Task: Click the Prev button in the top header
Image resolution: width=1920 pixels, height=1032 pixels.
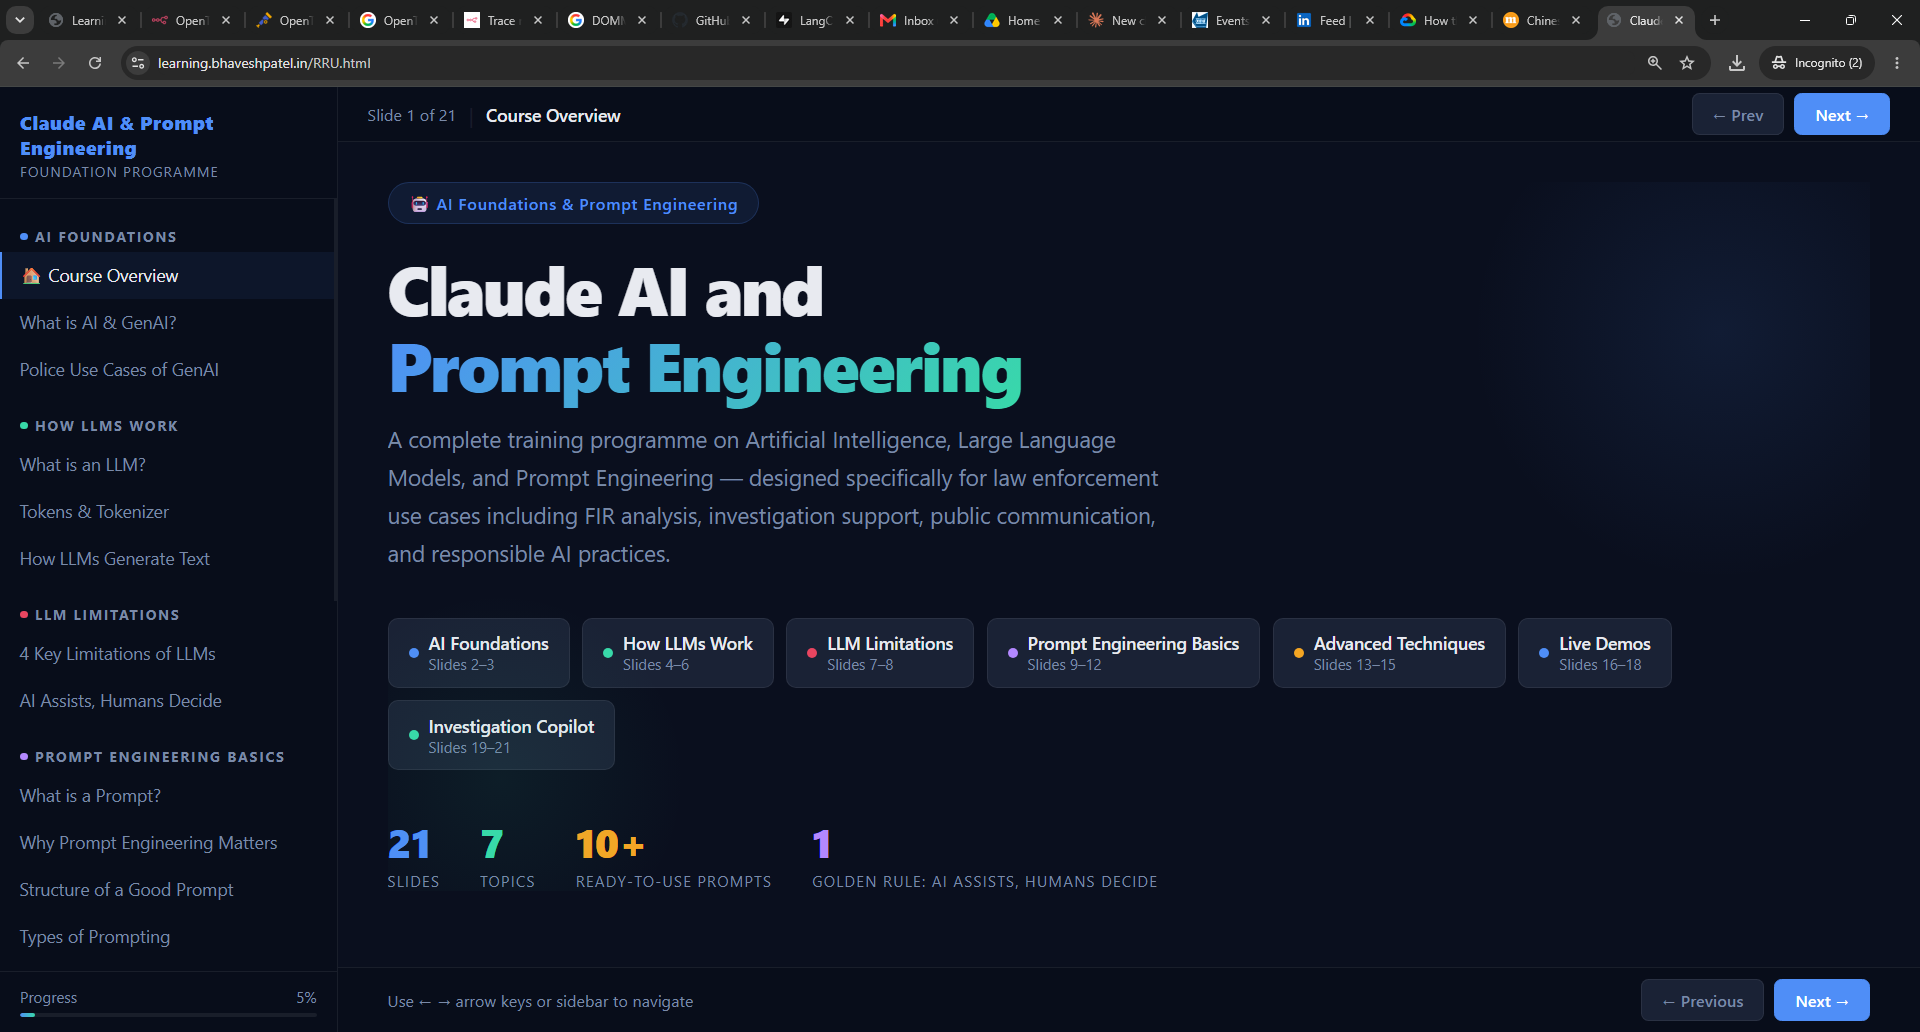Action: point(1737,115)
